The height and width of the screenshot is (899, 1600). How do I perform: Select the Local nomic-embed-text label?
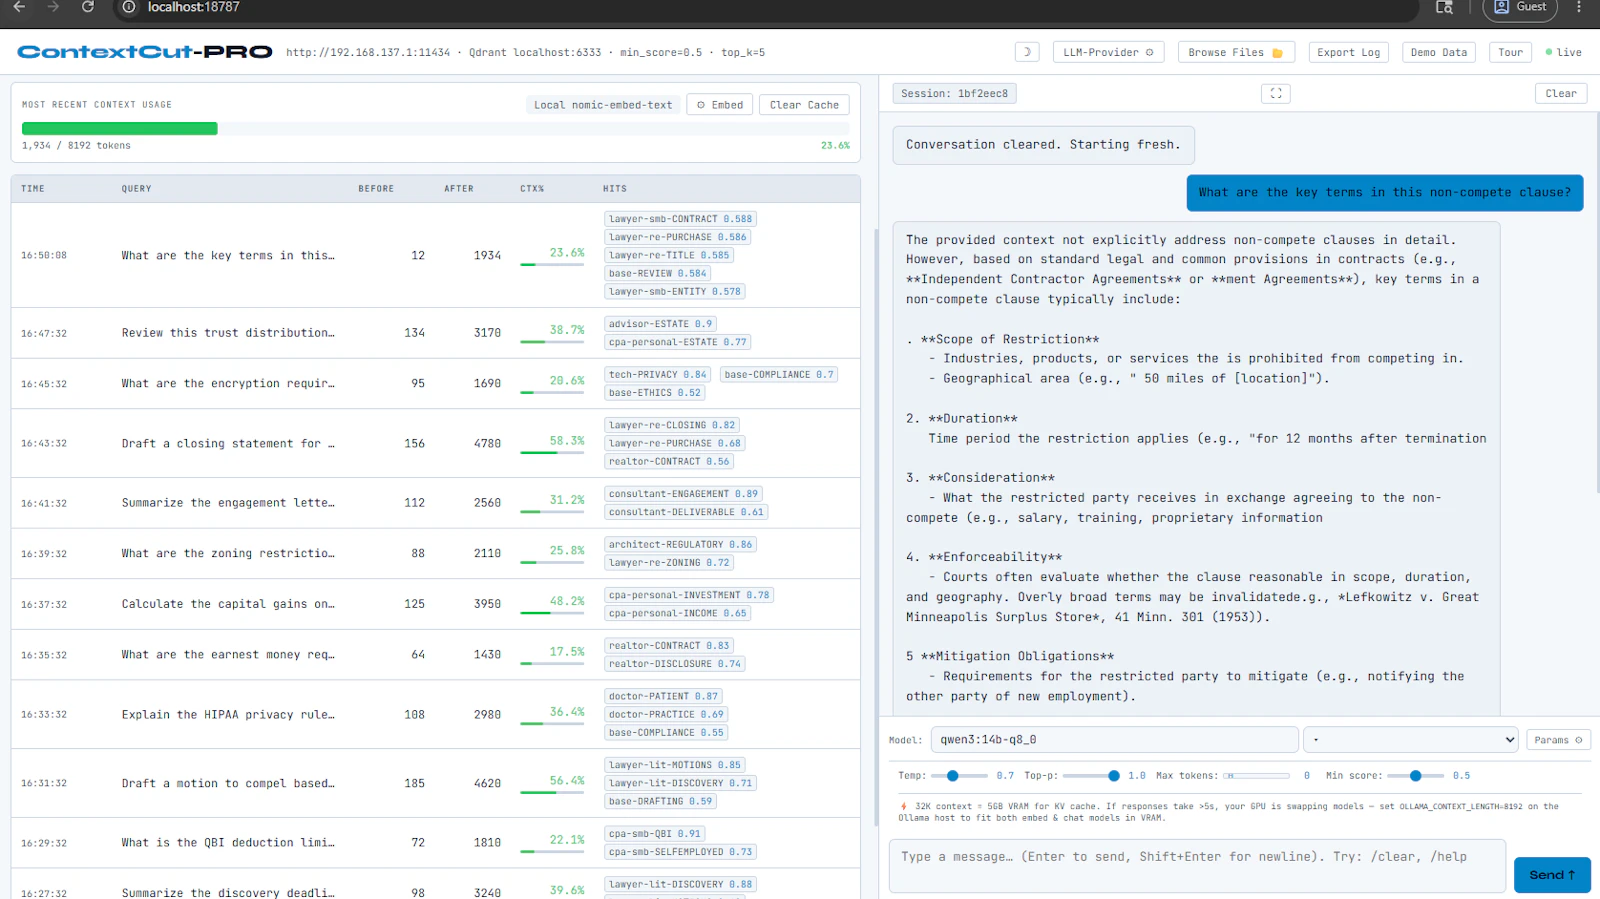pyautogui.click(x=603, y=105)
